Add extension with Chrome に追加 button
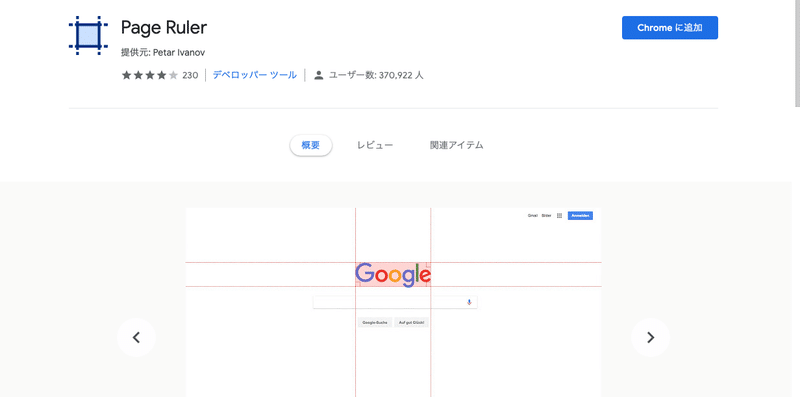 tap(669, 28)
